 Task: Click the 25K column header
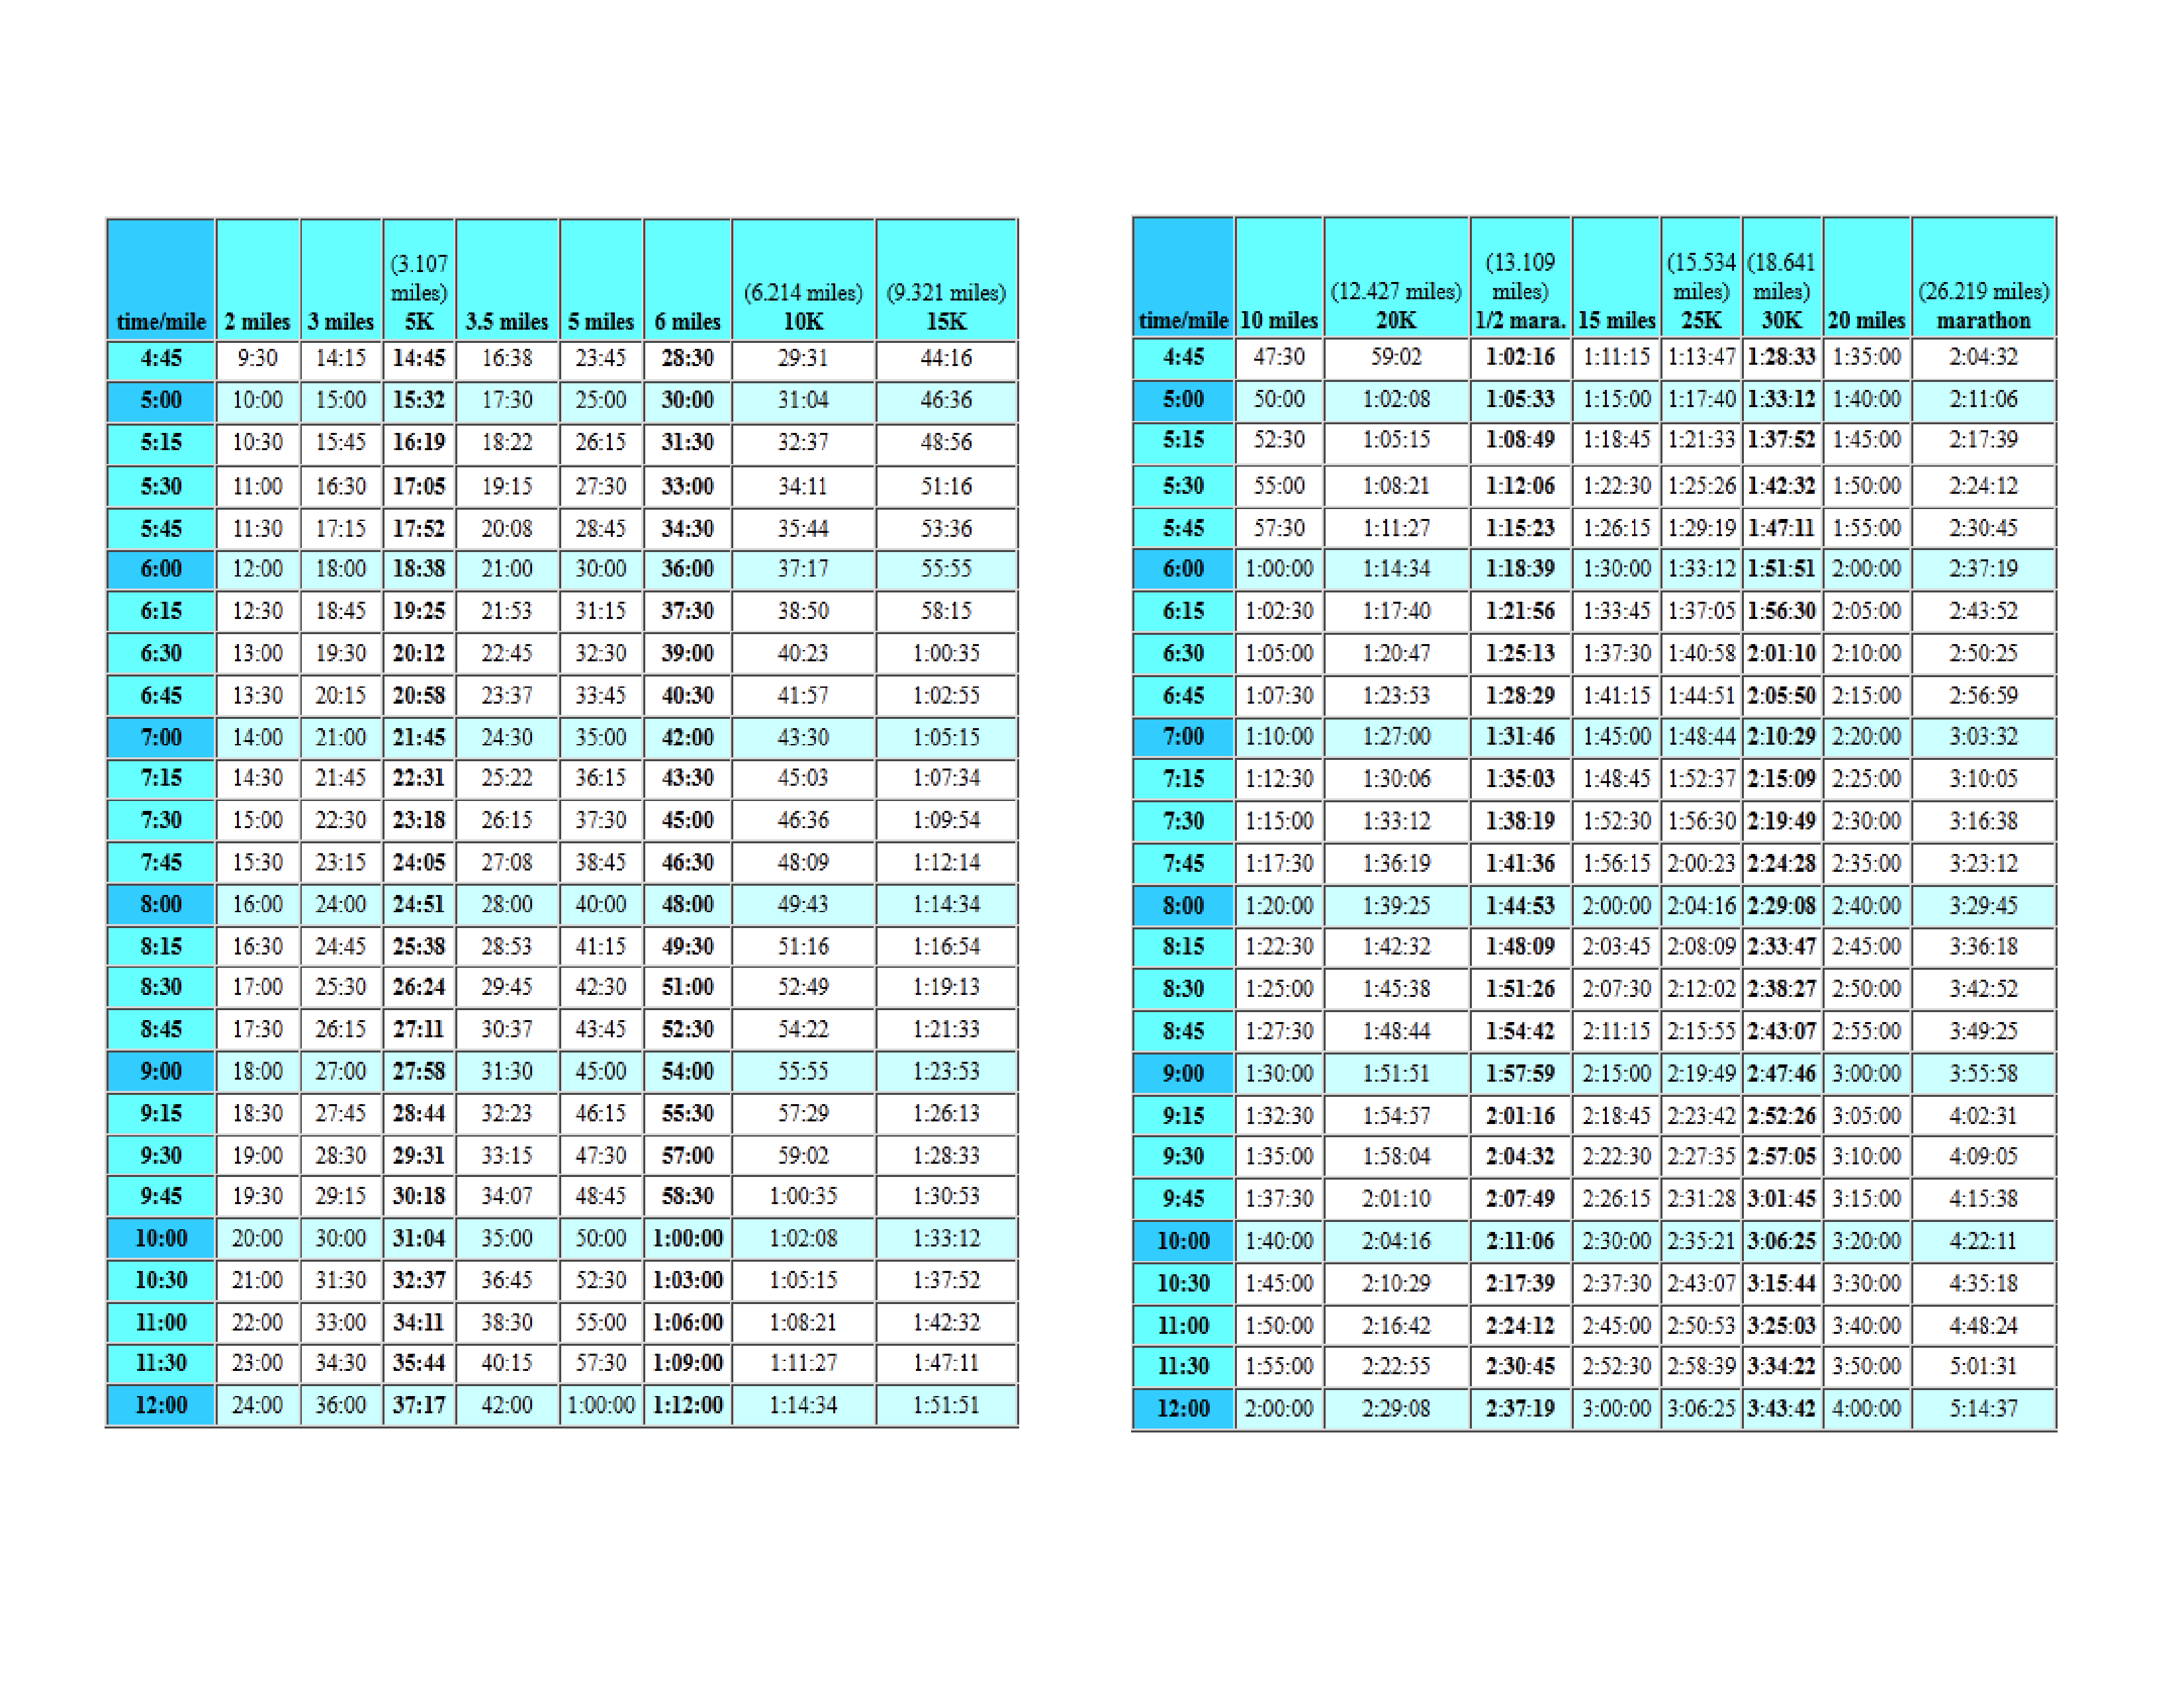click(x=1700, y=320)
